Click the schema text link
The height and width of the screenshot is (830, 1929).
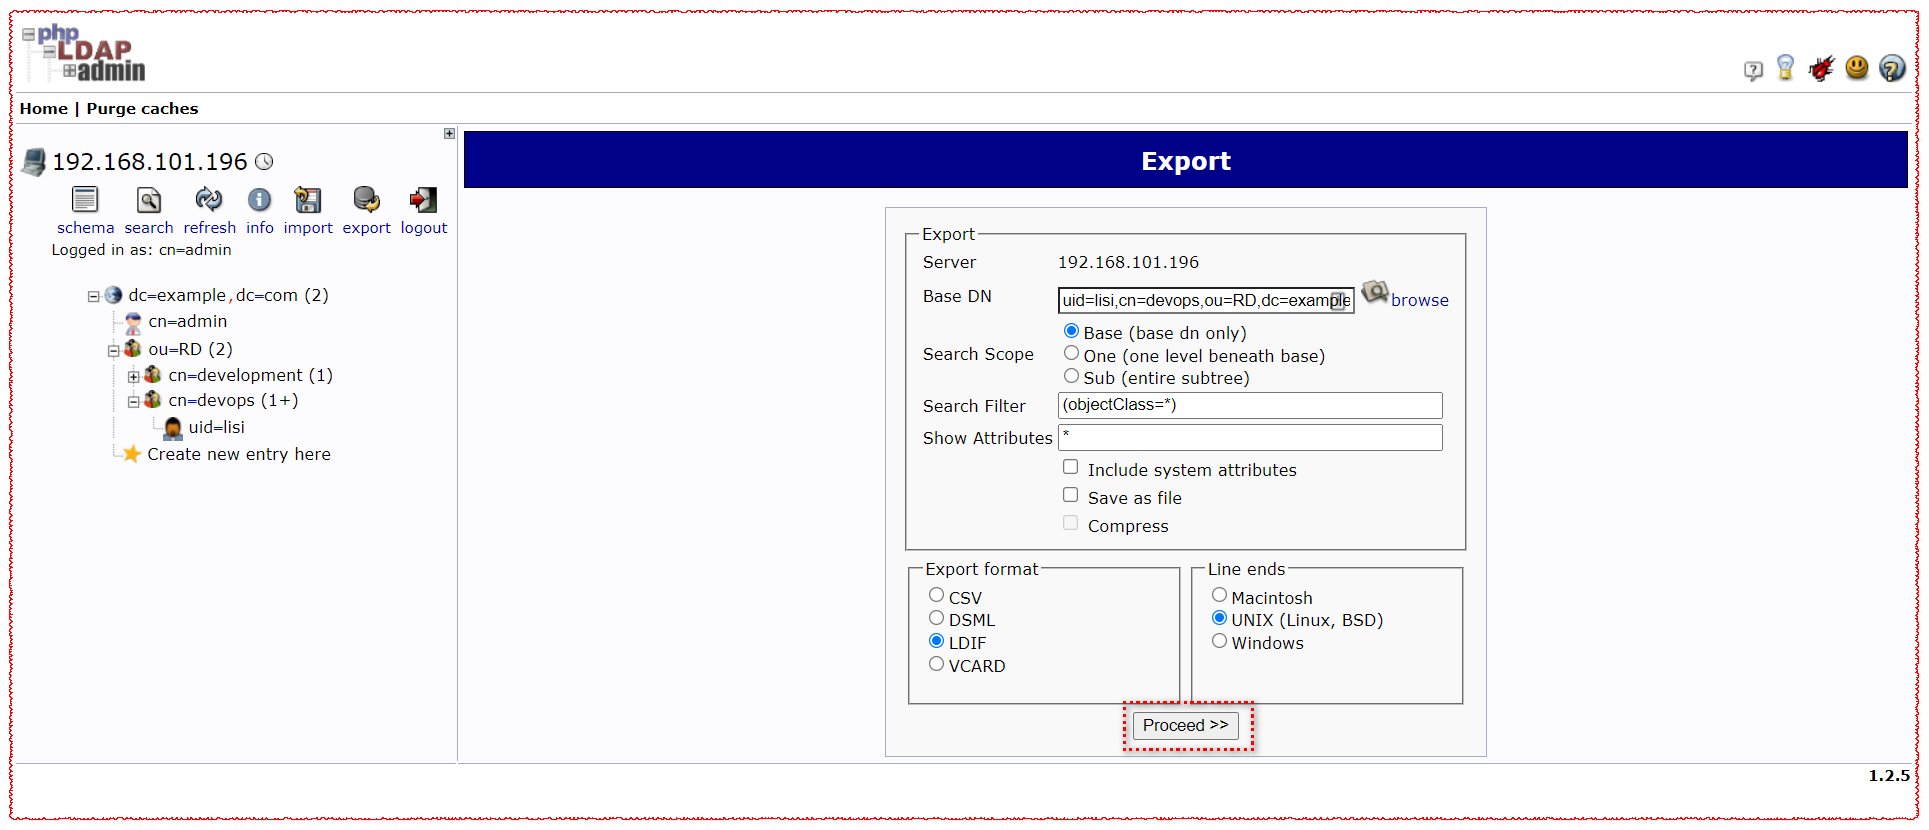(85, 228)
